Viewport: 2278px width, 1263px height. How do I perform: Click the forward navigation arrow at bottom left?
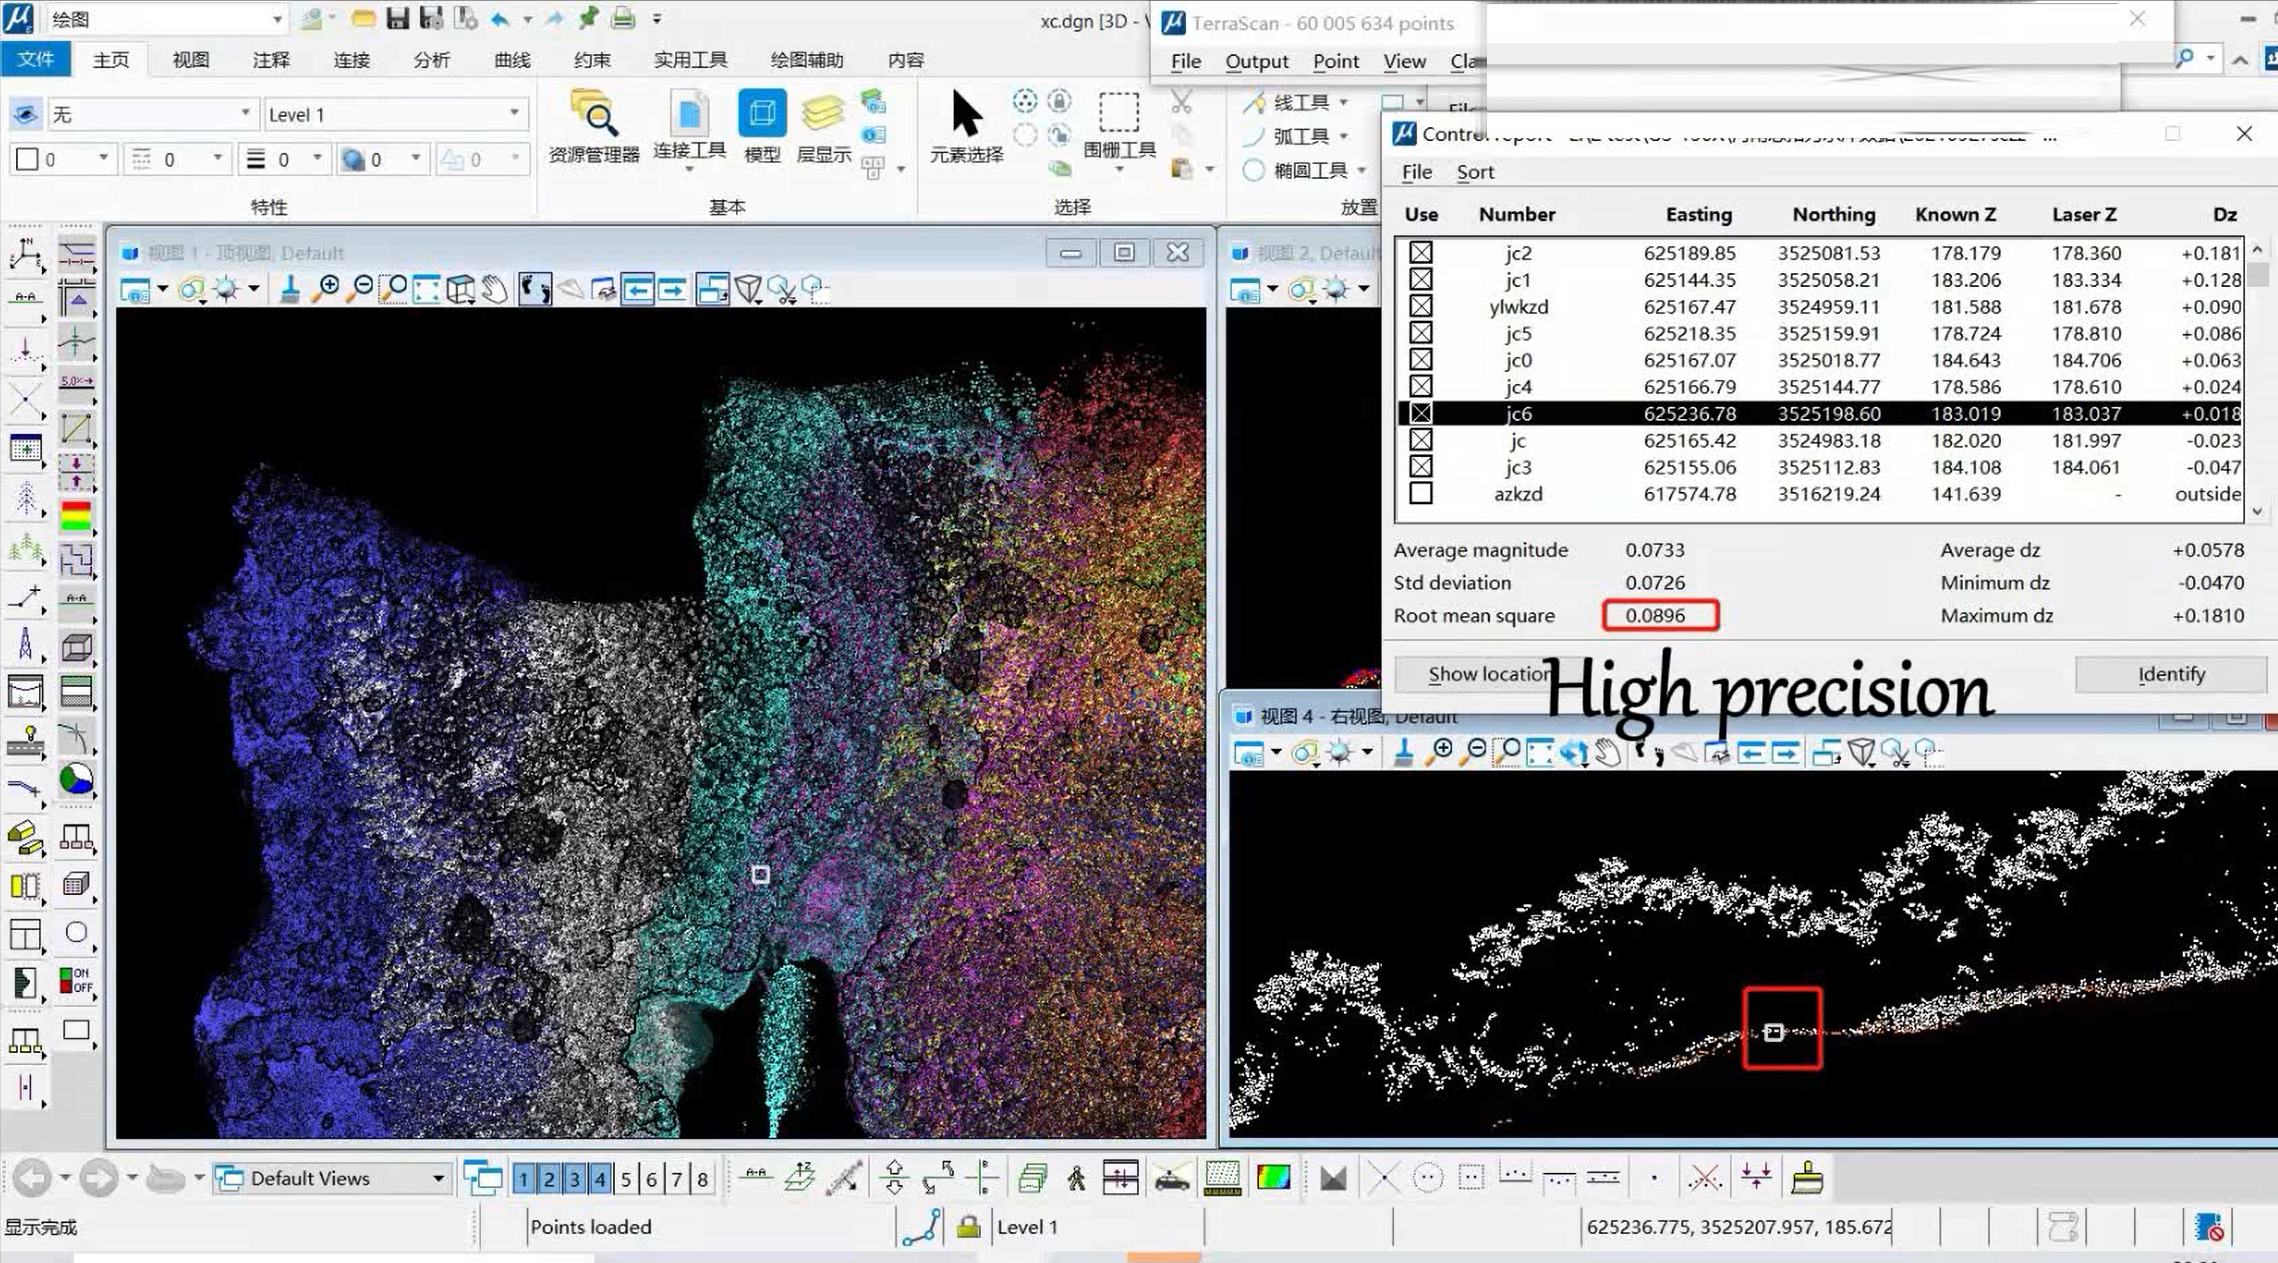98,1178
